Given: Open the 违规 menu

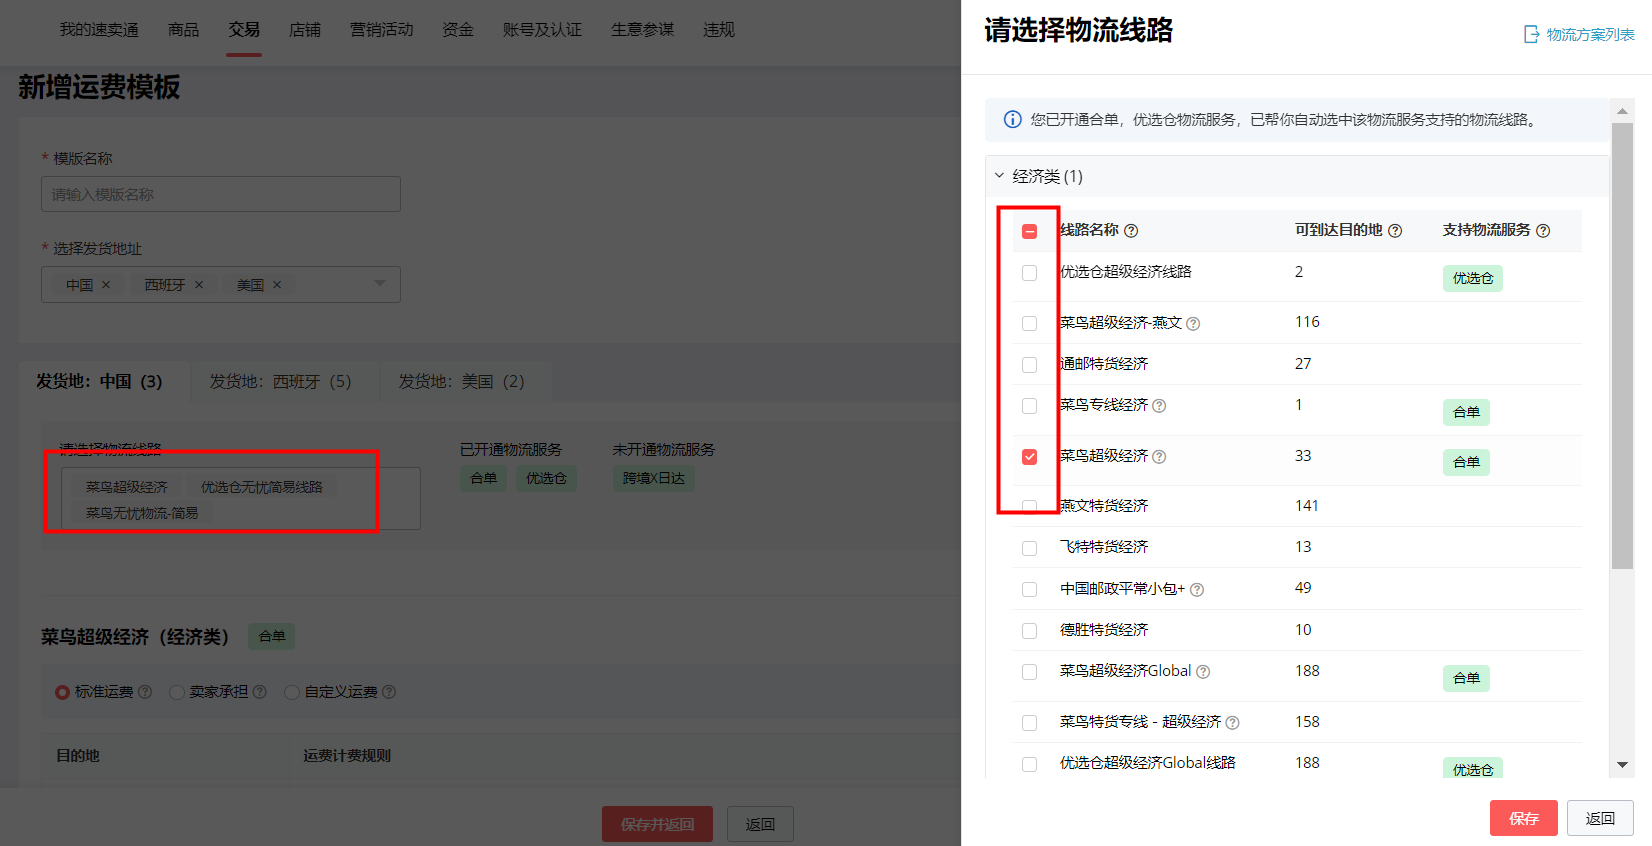Looking at the screenshot, I should click(x=719, y=30).
